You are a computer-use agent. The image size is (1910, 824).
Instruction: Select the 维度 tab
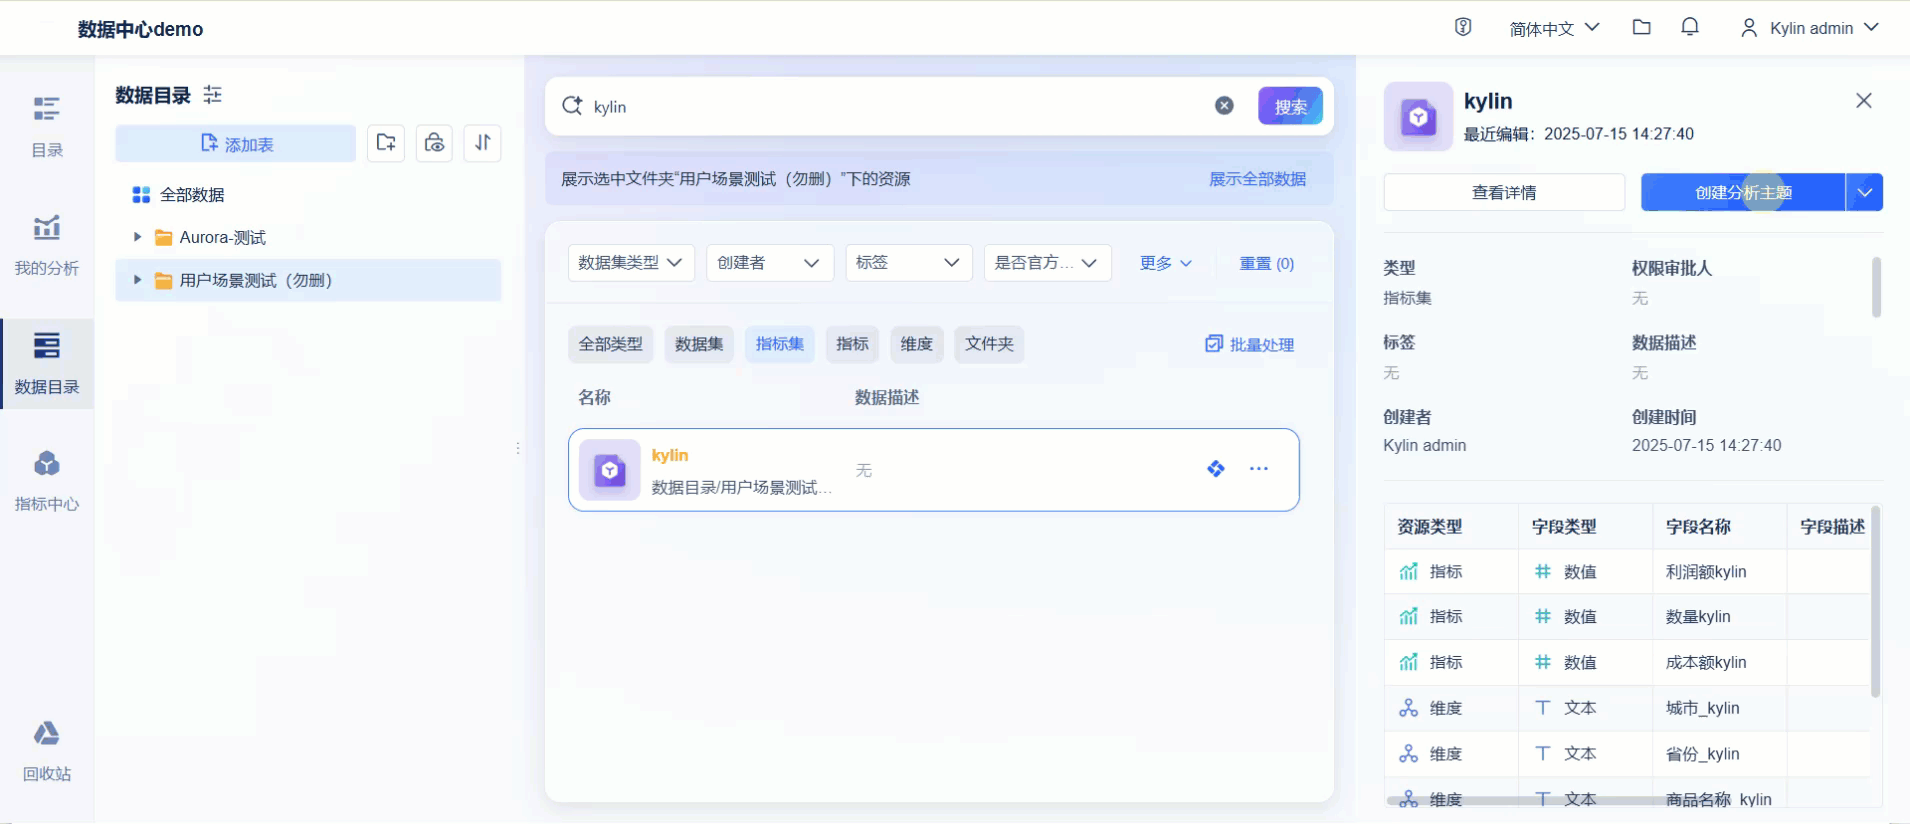917,344
